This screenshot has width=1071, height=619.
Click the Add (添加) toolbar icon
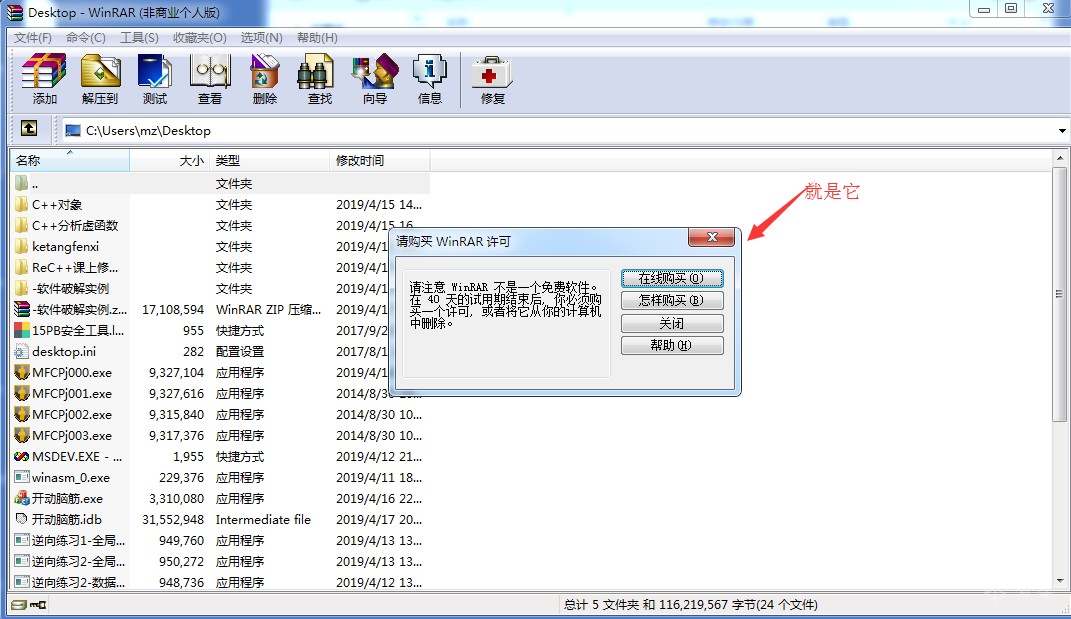point(44,72)
